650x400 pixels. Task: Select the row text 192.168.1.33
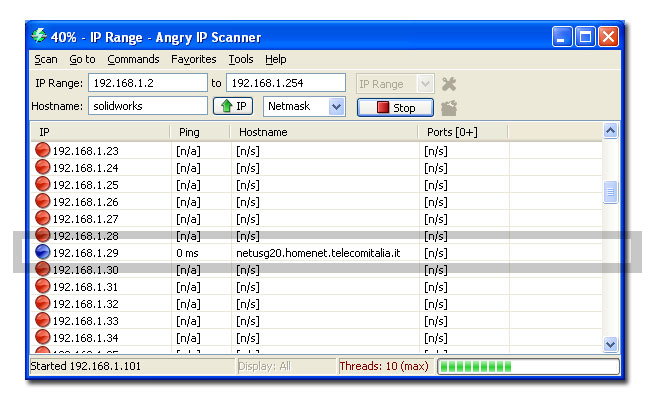(85, 321)
